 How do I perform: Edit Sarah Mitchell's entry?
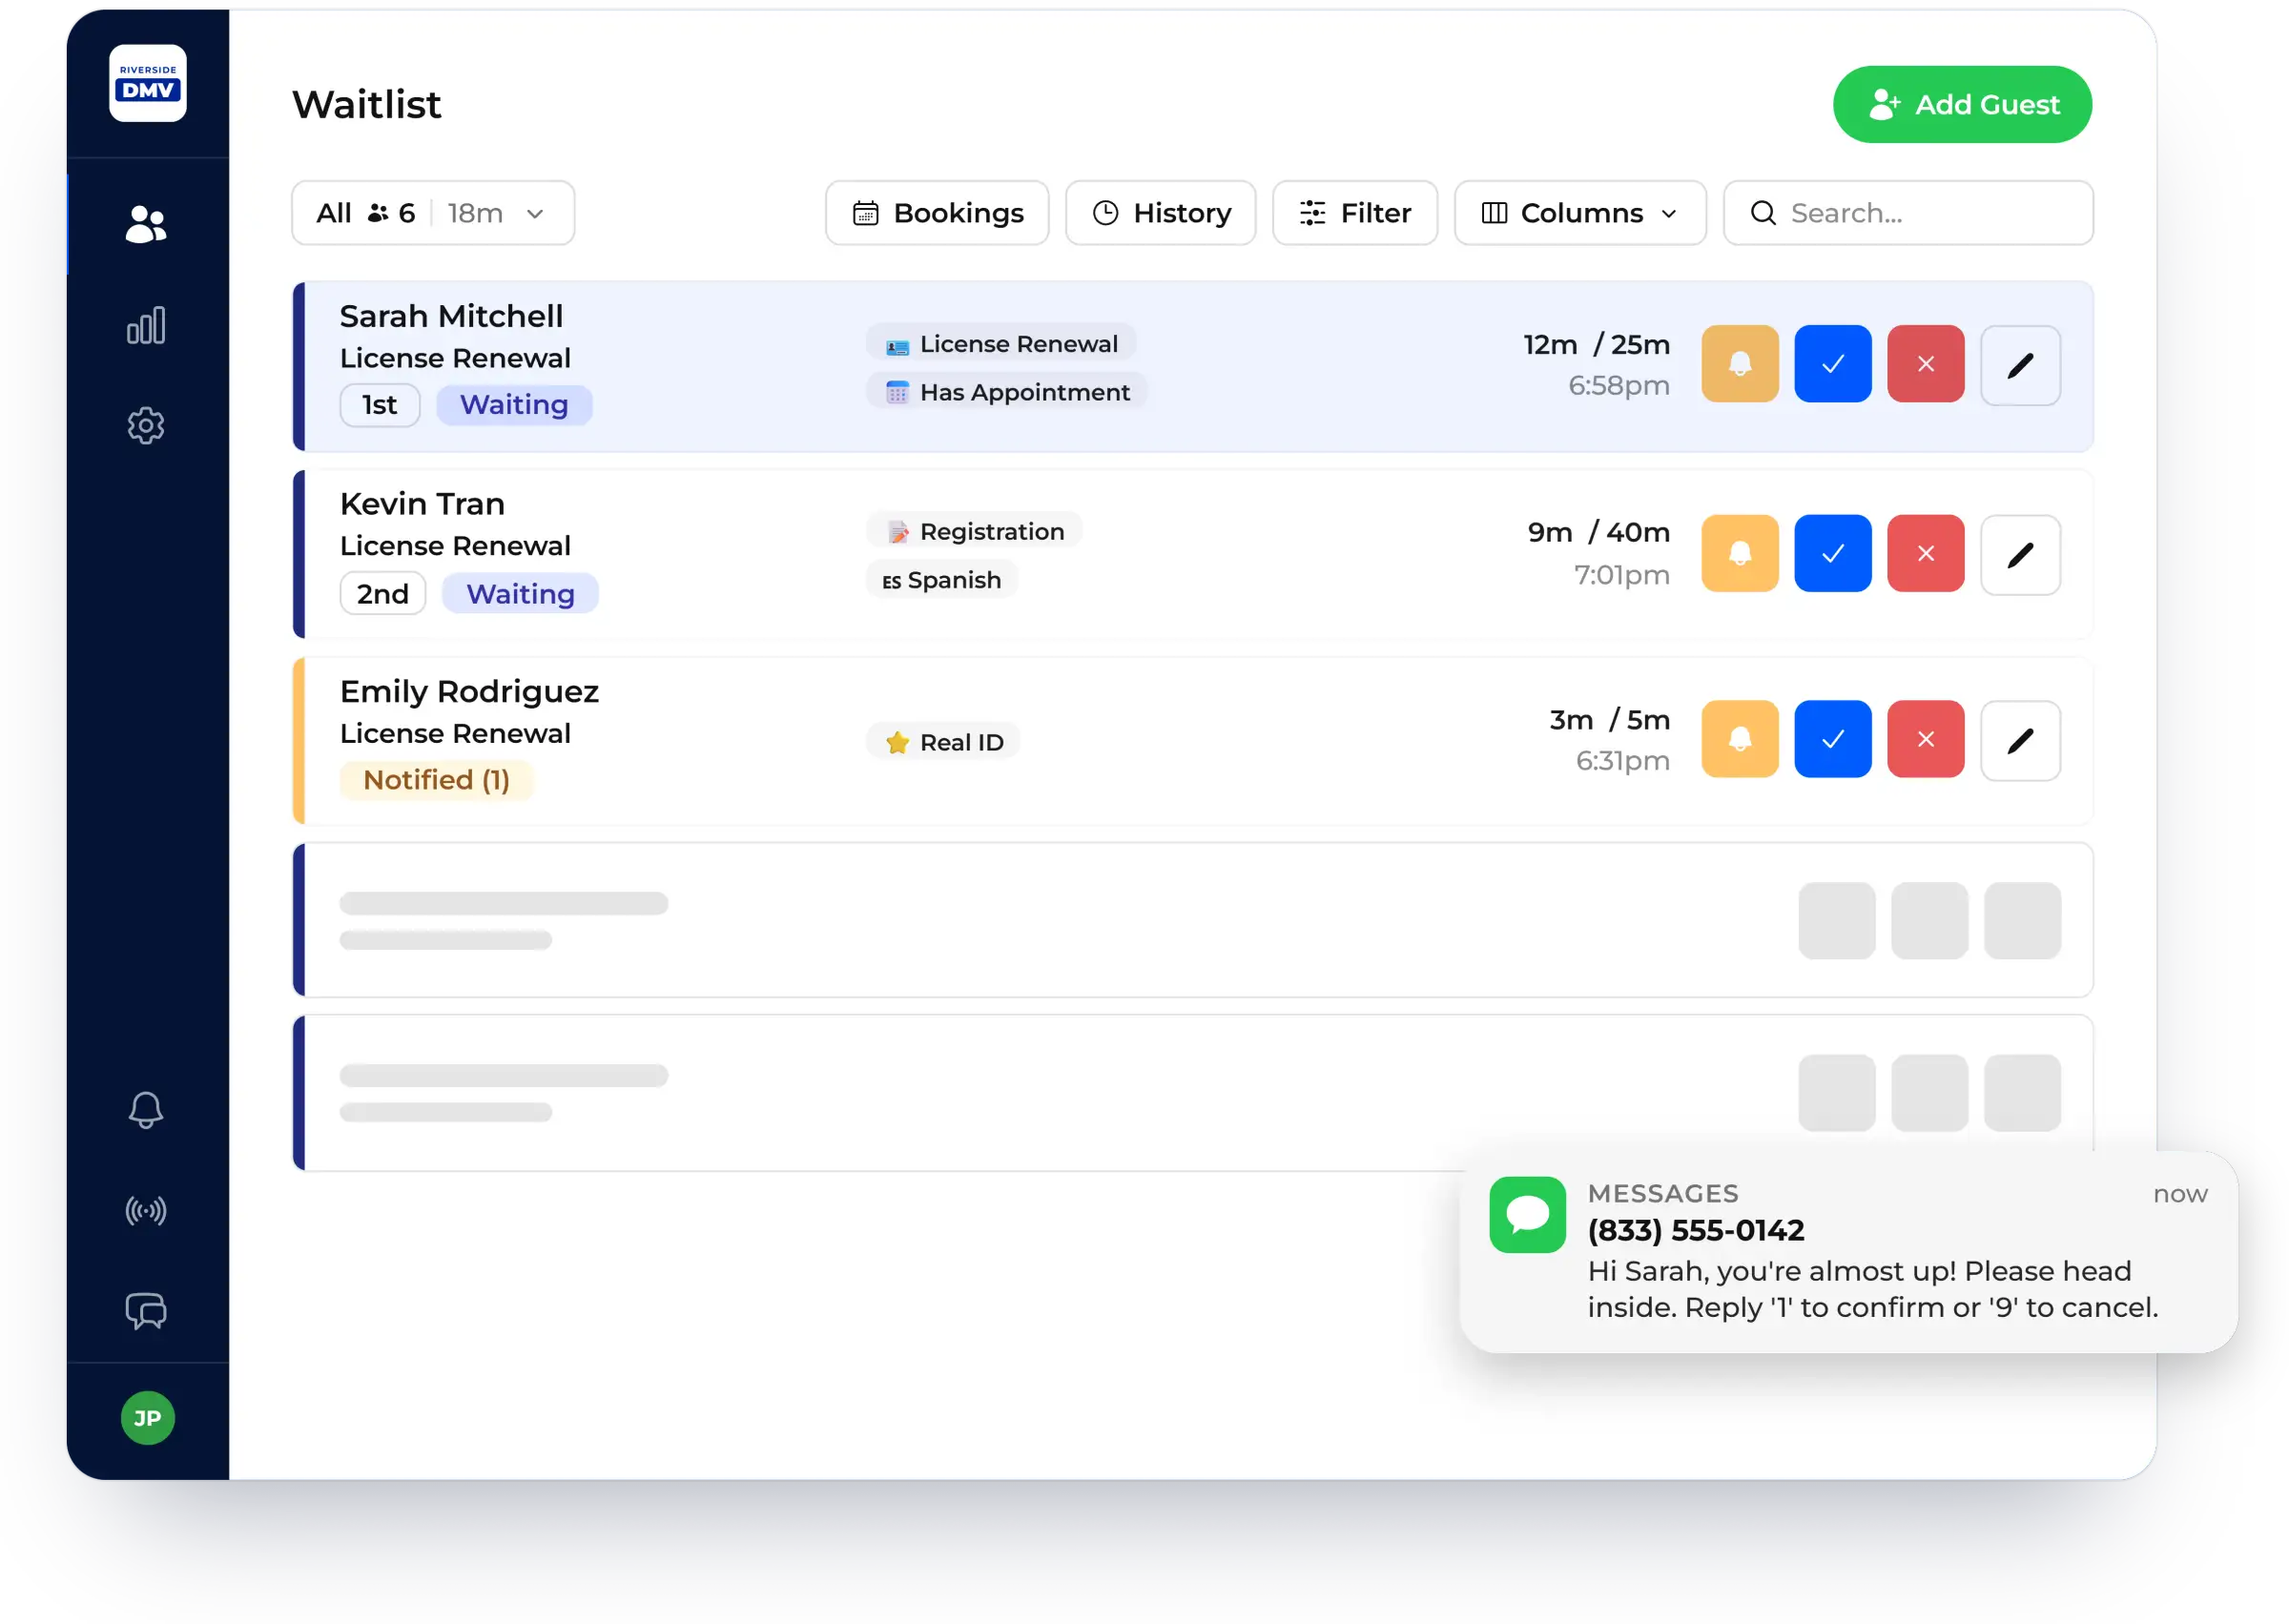[x=2021, y=366]
